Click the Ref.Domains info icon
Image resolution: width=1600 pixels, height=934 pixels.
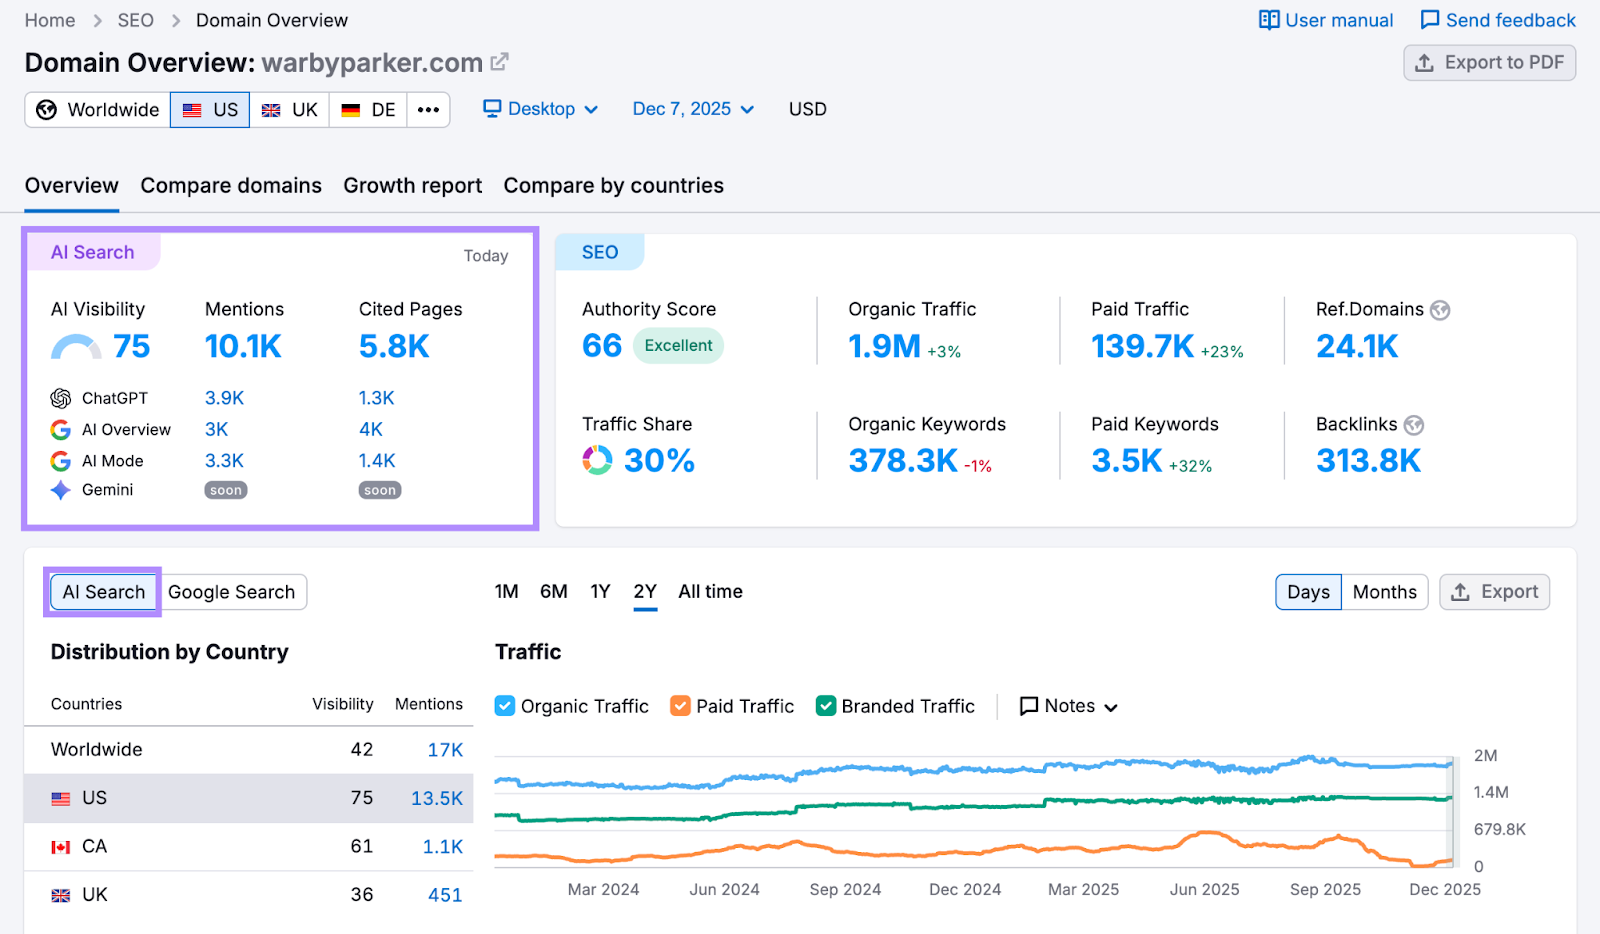coord(1440,310)
